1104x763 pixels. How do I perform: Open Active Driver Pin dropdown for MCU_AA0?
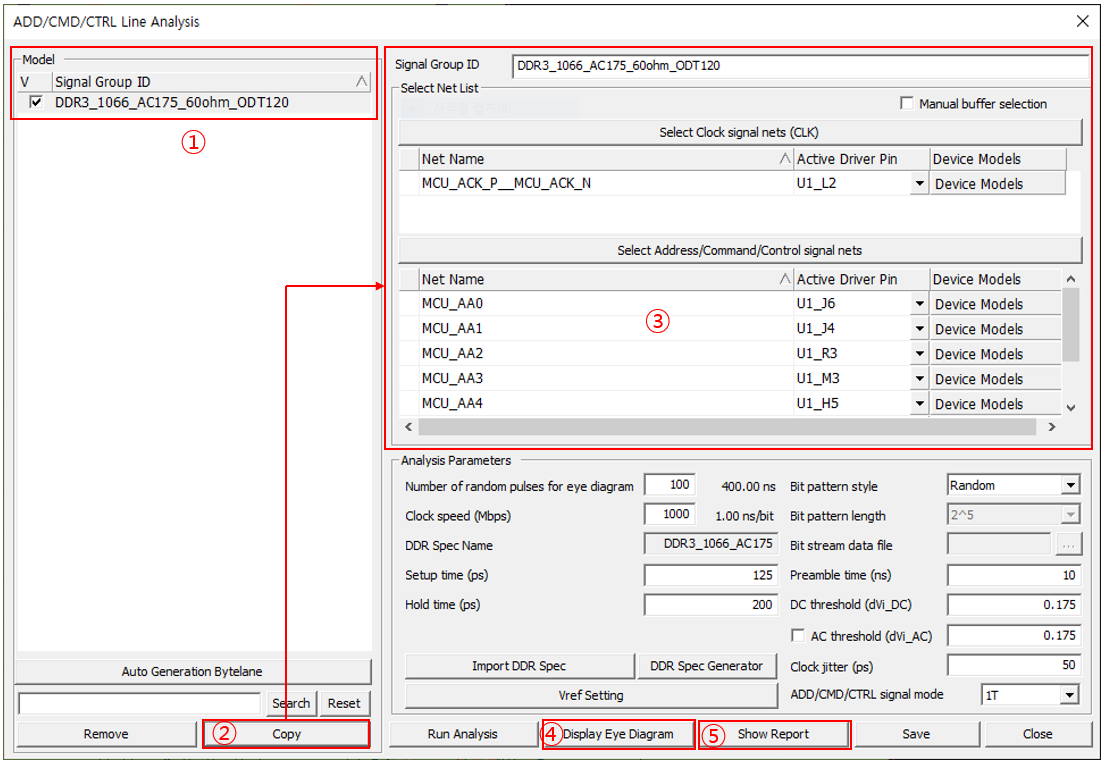tap(918, 304)
